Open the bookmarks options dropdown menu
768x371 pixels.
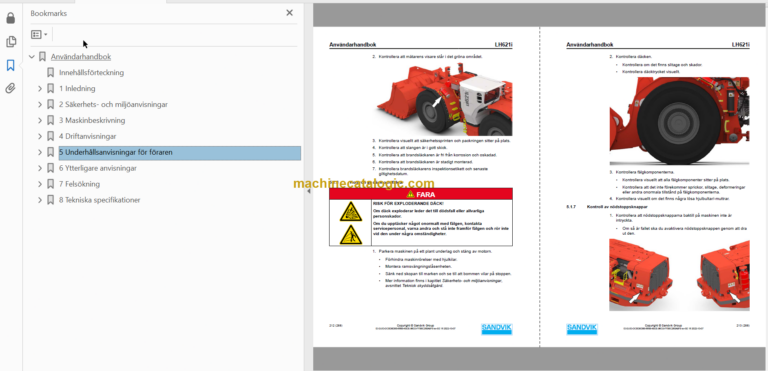coord(39,34)
